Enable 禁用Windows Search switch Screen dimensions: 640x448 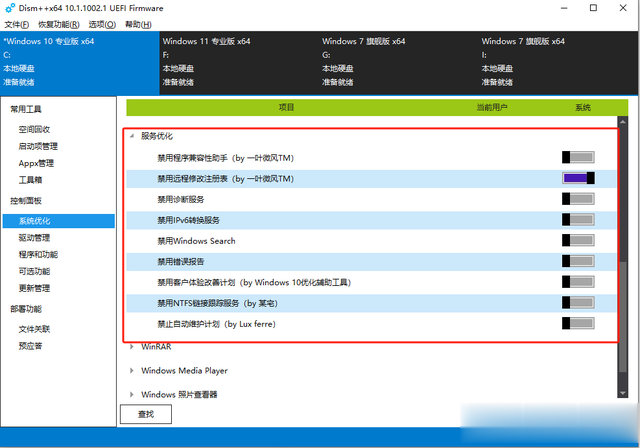click(578, 240)
